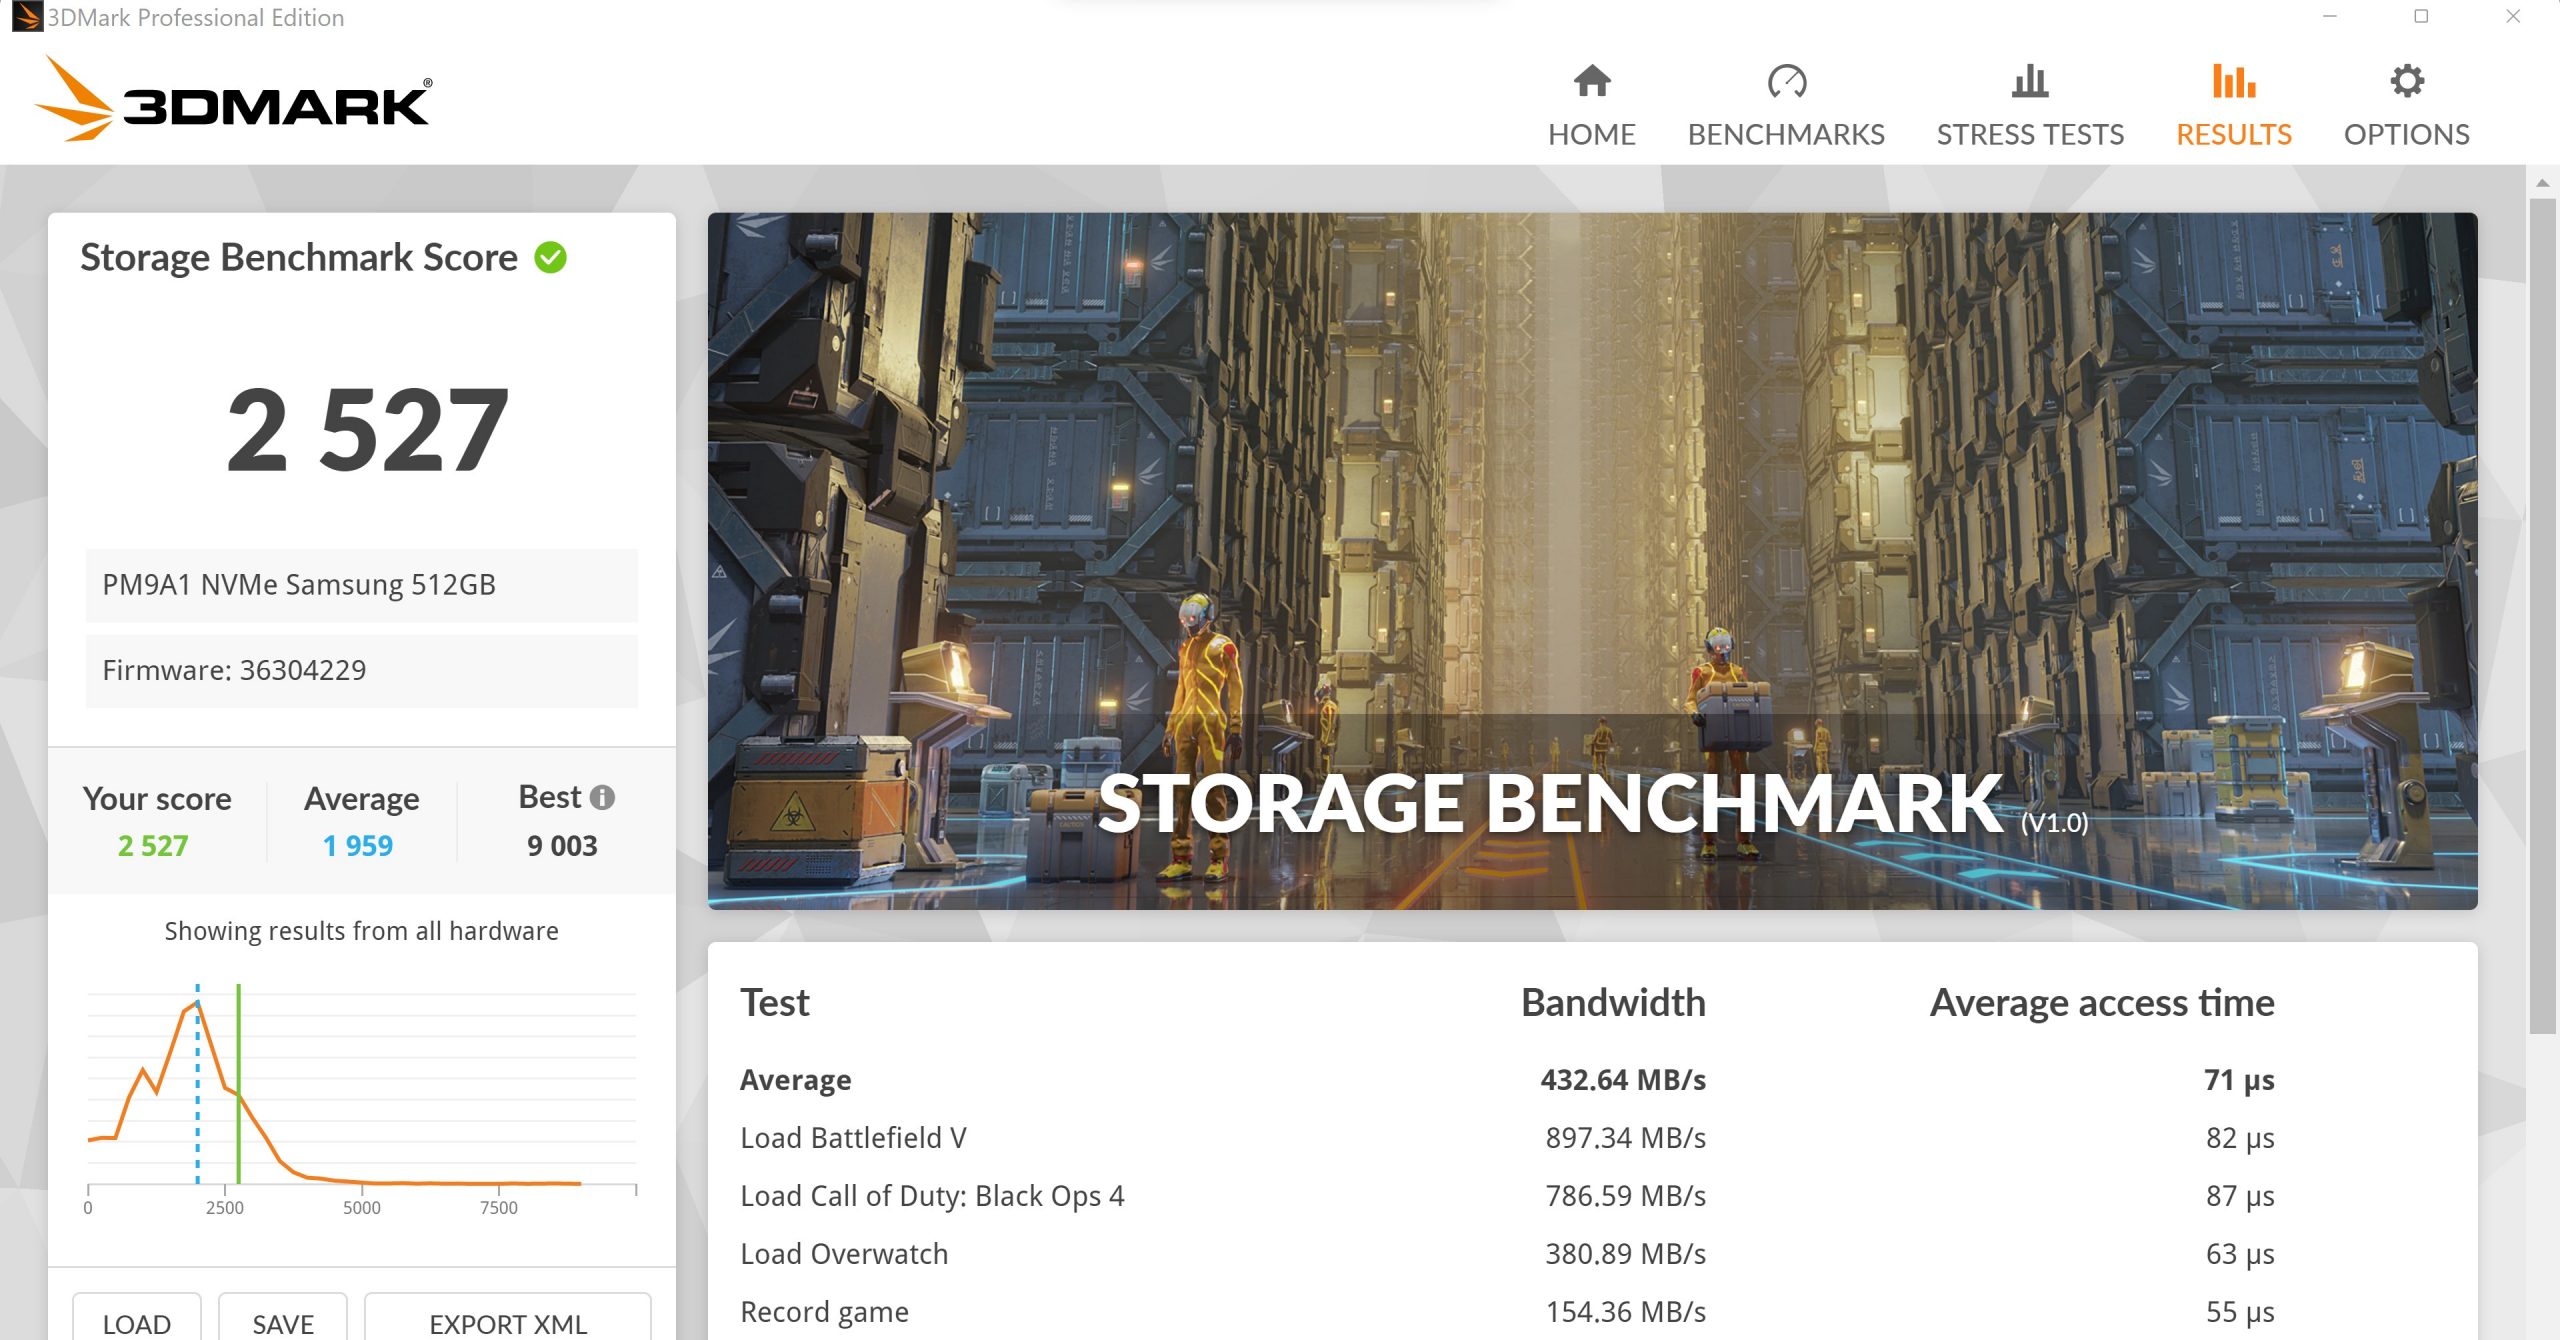The height and width of the screenshot is (1340, 2560).
Task: Click the 82 µs access time value
Action: pyautogui.click(x=2240, y=1138)
